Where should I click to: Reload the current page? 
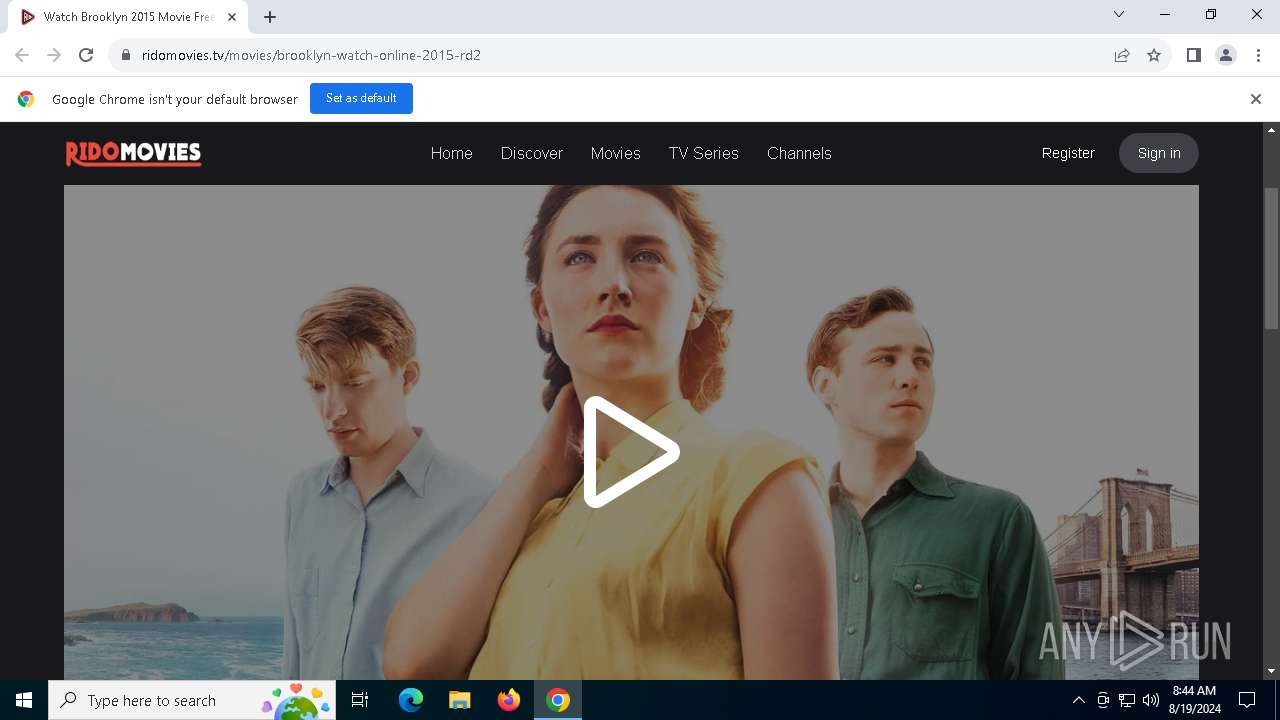pos(86,55)
